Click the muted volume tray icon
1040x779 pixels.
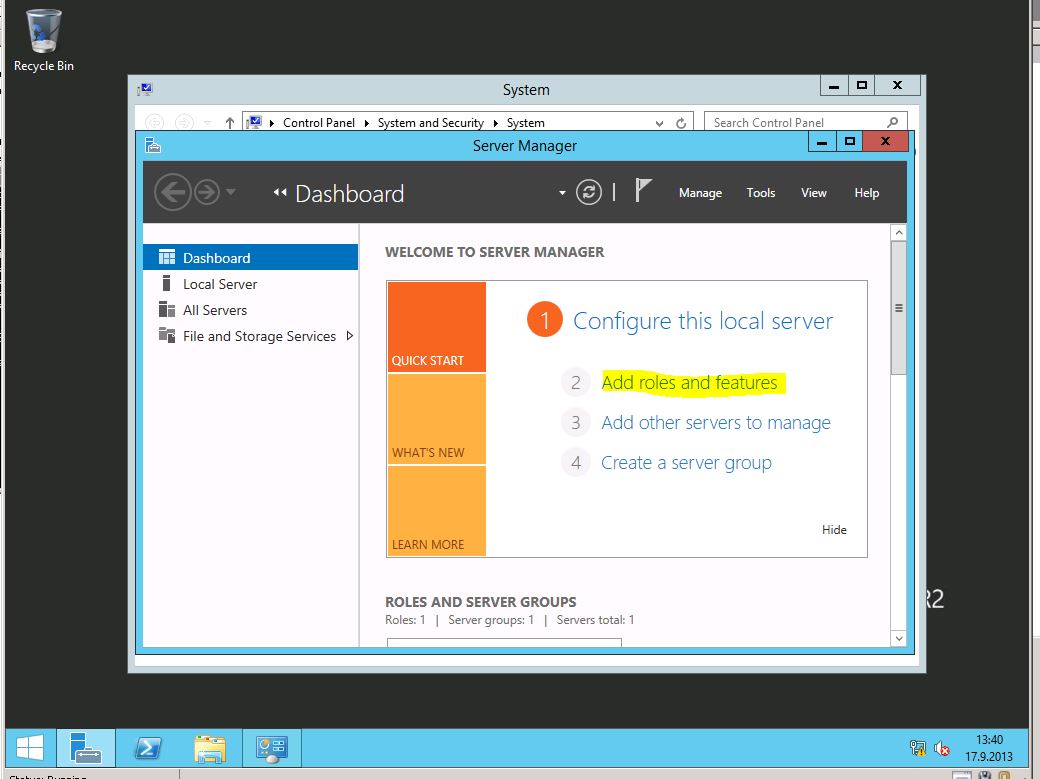click(x=941, y=748)
